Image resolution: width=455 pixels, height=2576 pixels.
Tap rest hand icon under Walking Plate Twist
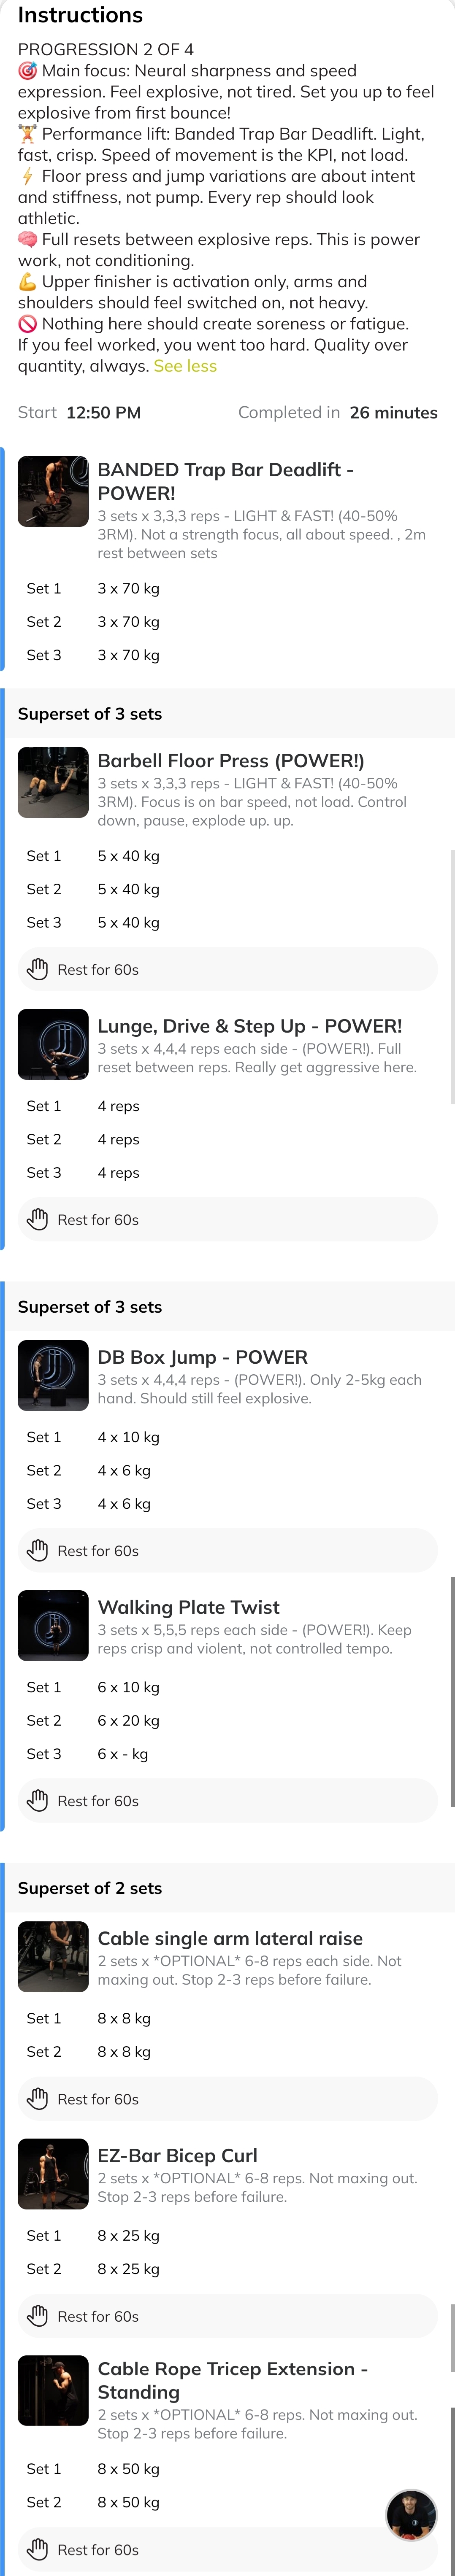click(38, 1800)
